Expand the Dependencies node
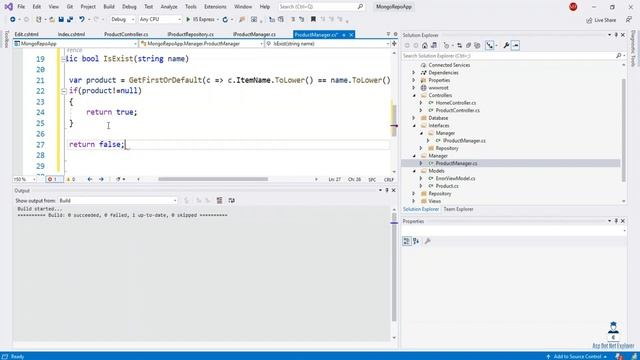 (x=413, y=73)
